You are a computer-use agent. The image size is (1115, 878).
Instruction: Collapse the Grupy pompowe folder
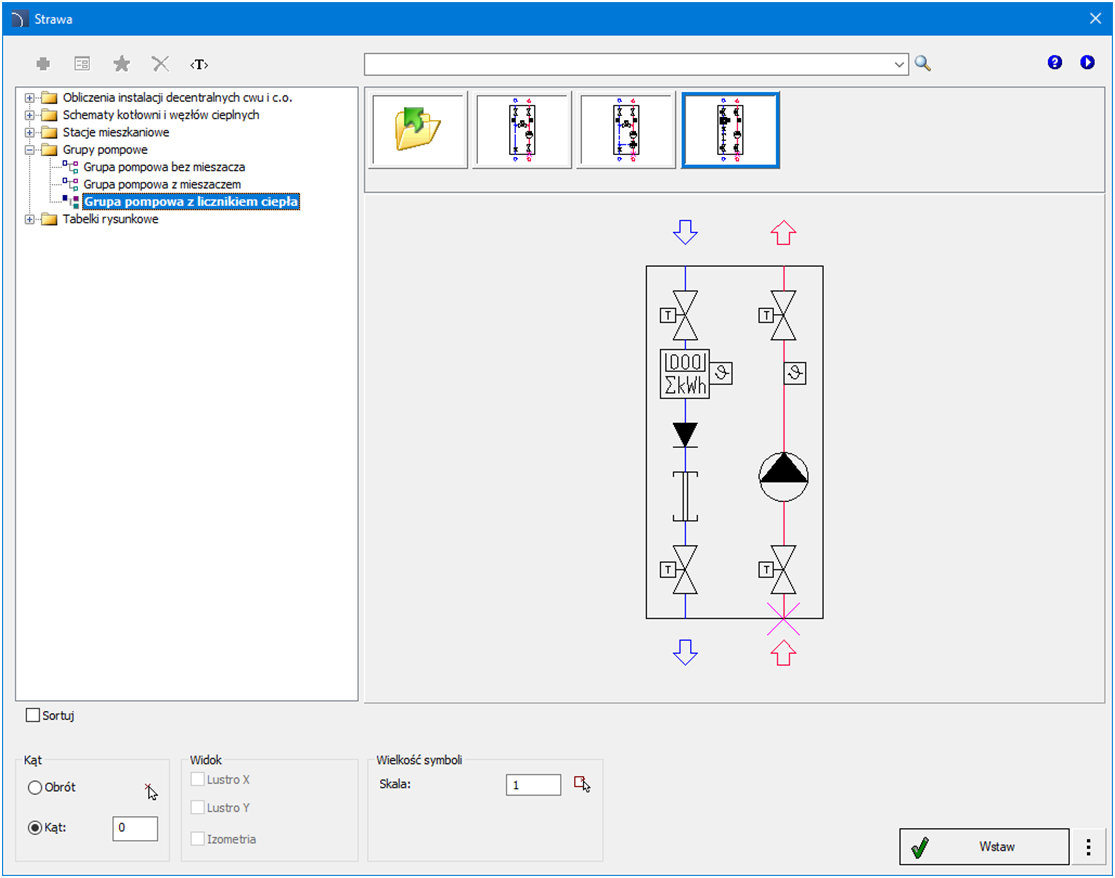[30, 150]
